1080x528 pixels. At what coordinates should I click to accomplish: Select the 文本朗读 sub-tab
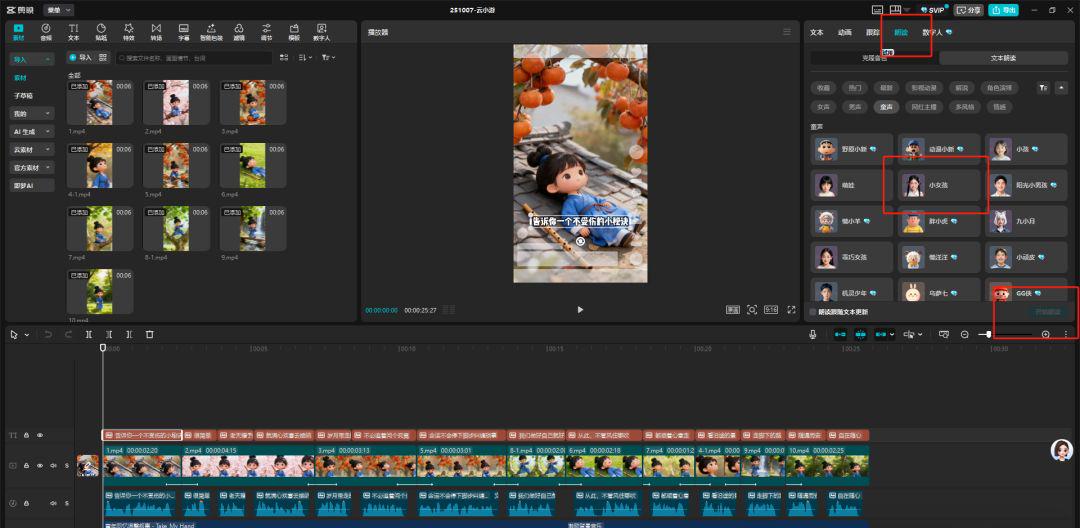(1003, 59)
